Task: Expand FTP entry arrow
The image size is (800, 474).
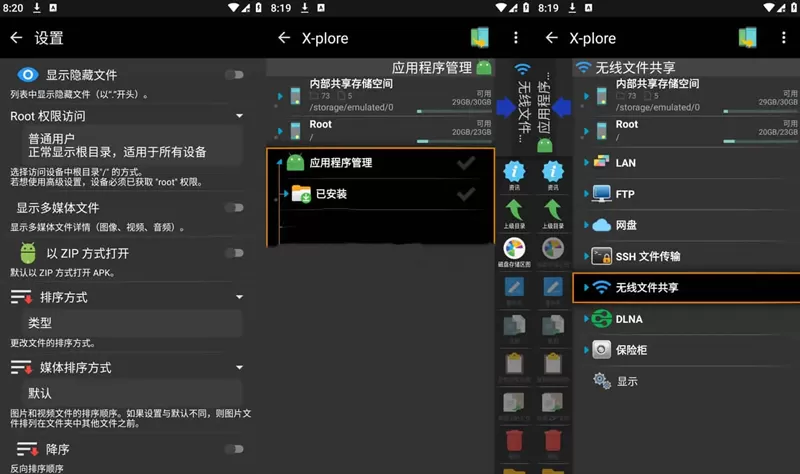Action: [586, 194]
